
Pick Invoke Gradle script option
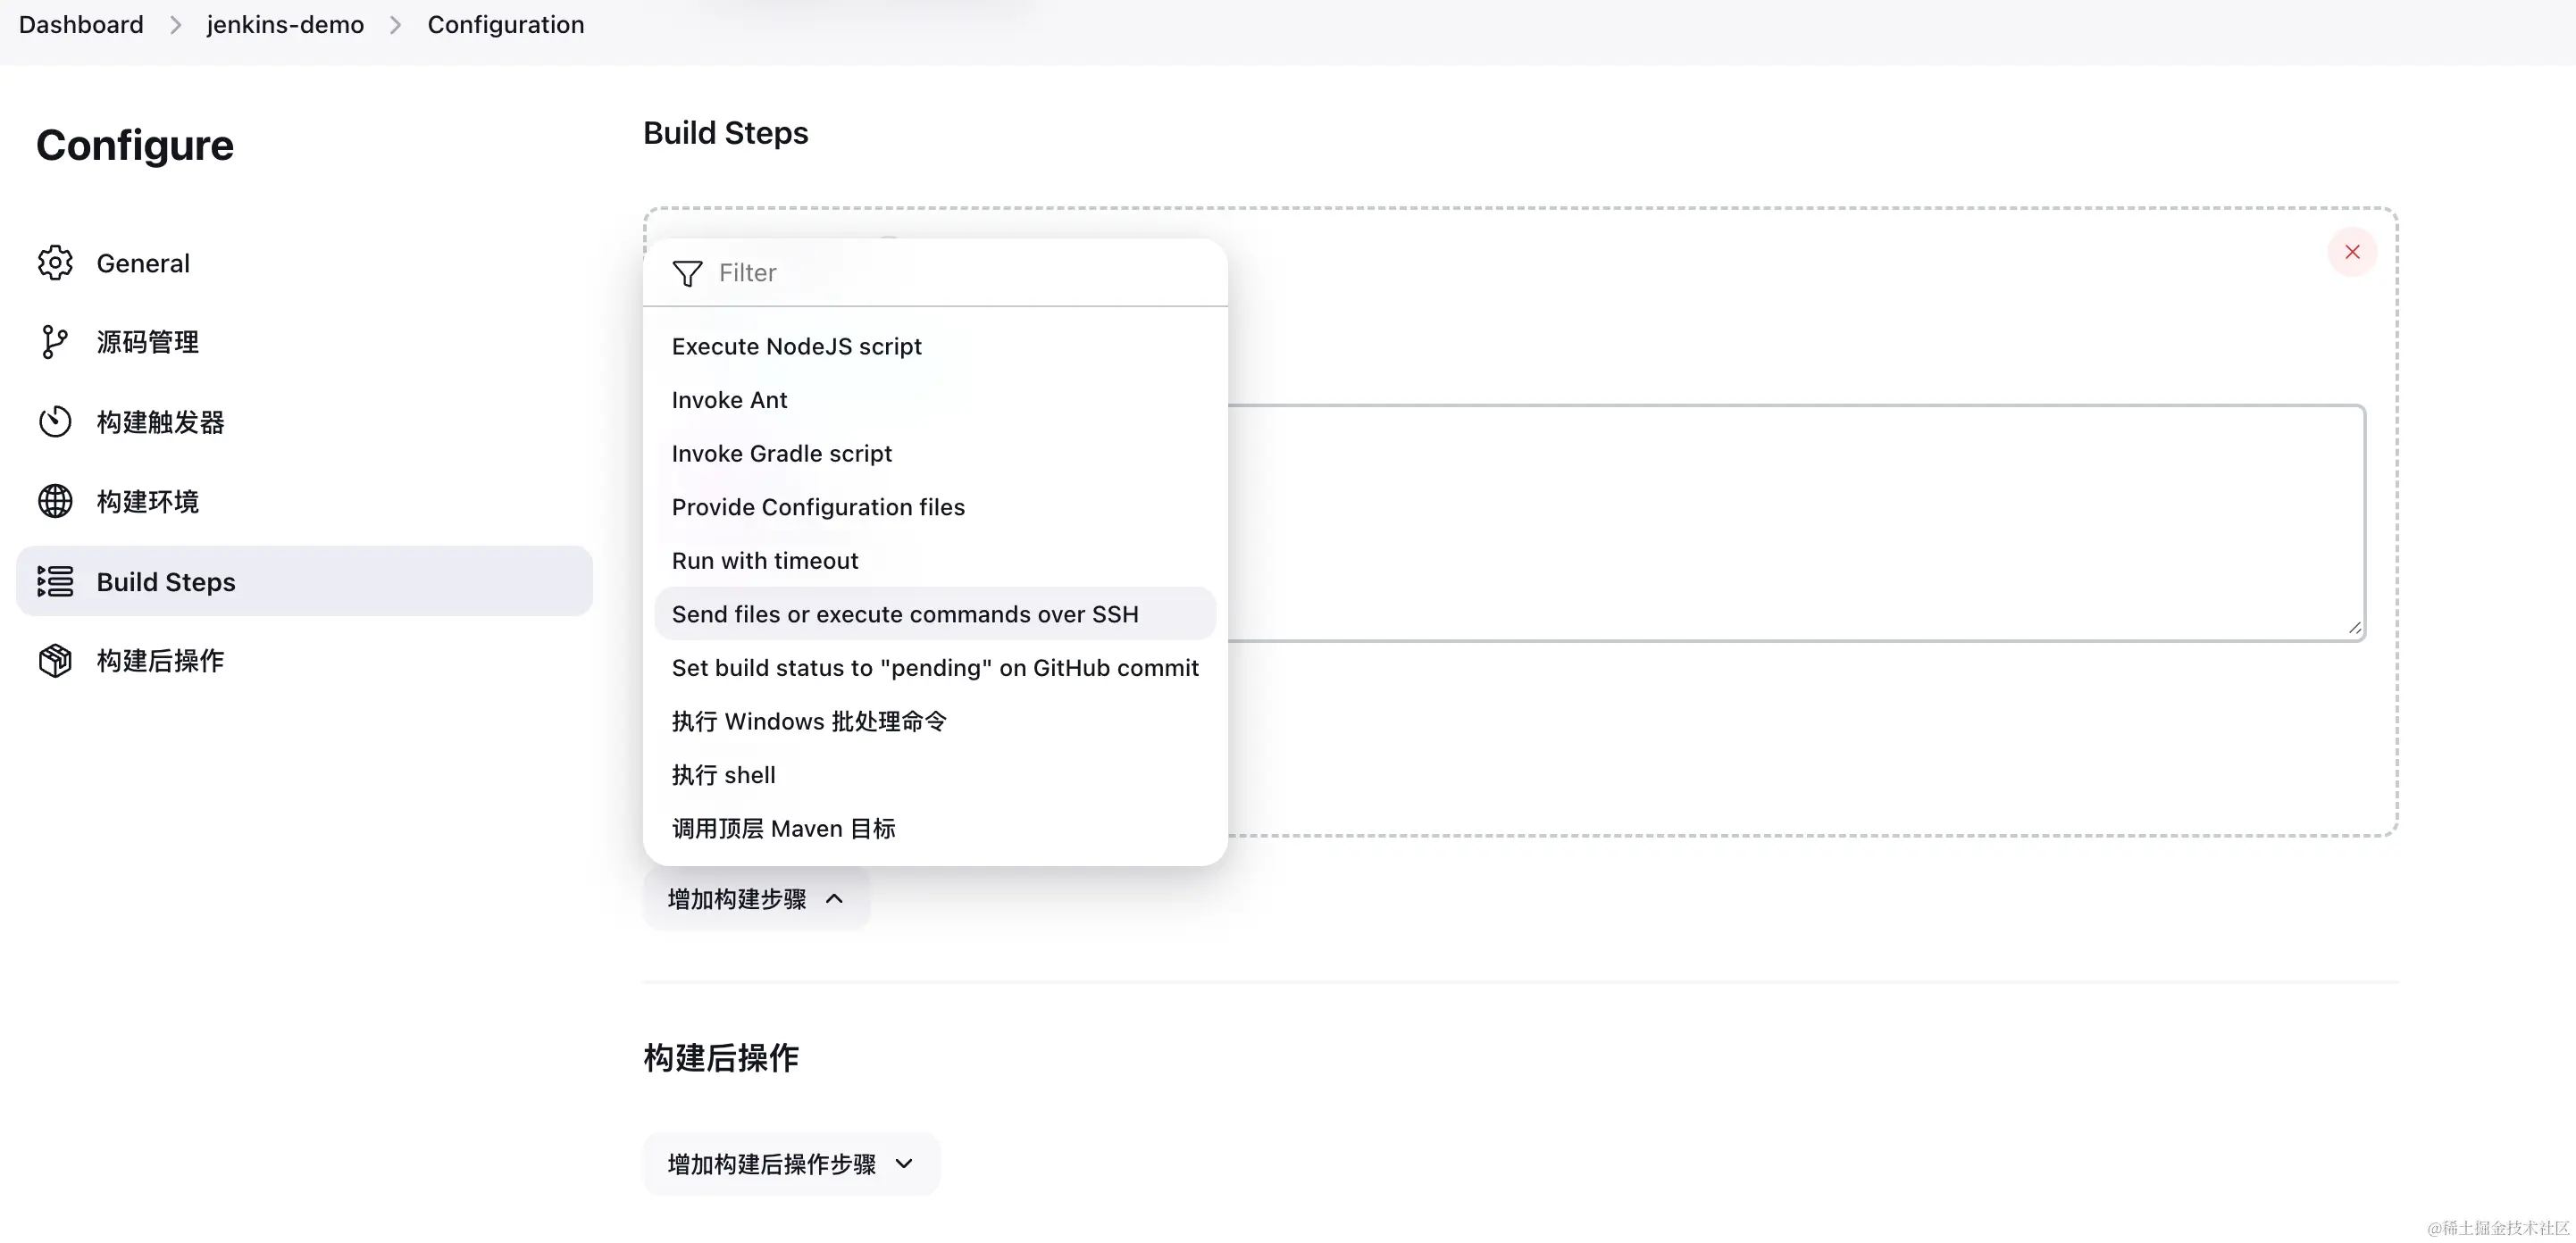781,453
